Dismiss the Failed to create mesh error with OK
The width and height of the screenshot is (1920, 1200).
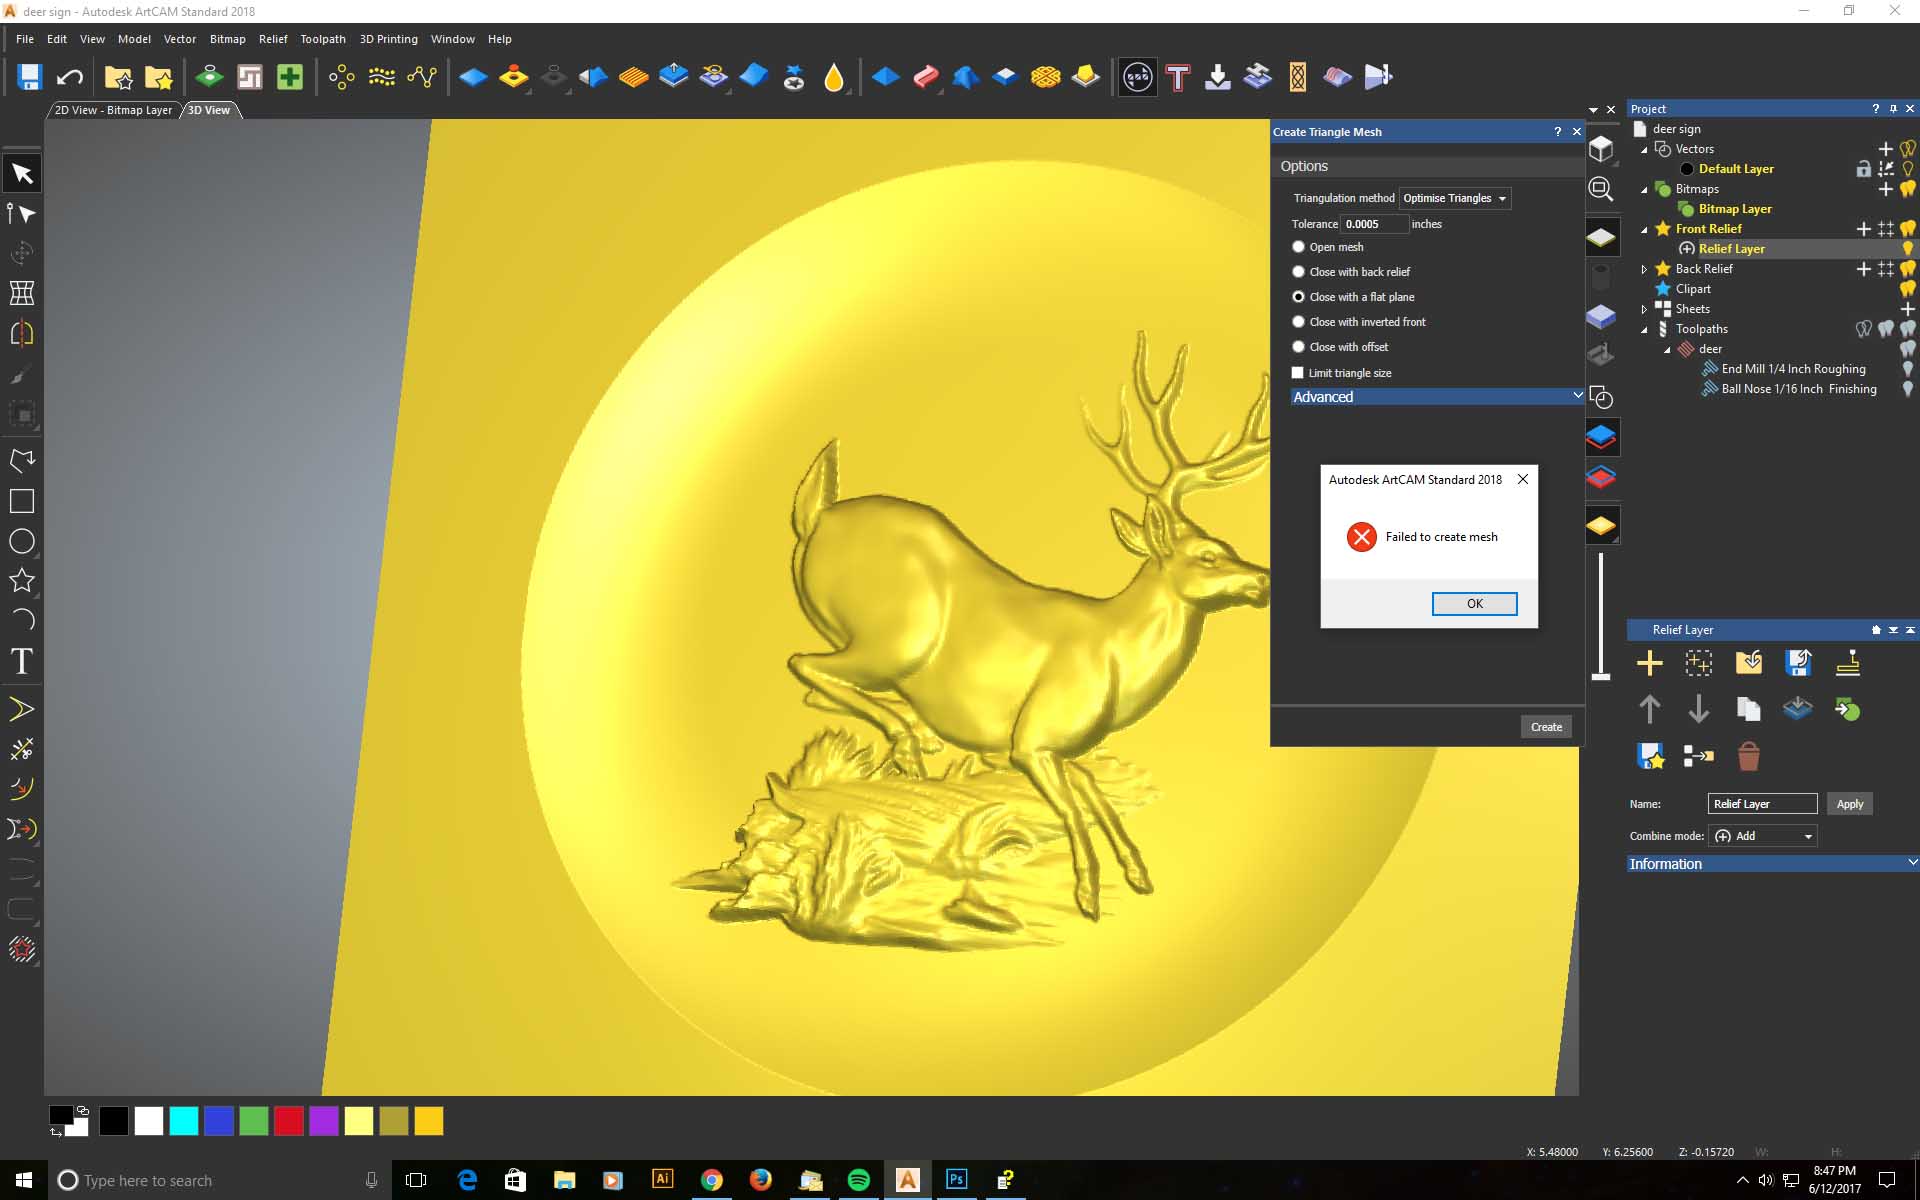tap(1474, 603)
